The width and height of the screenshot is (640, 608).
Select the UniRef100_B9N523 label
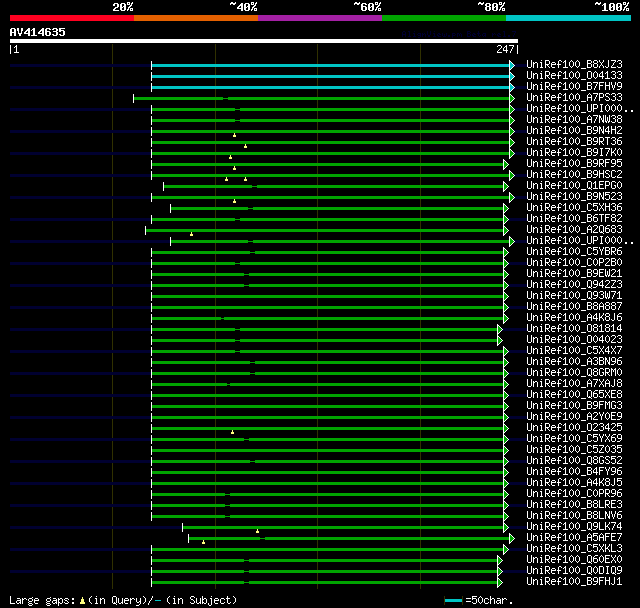(574, 197)
